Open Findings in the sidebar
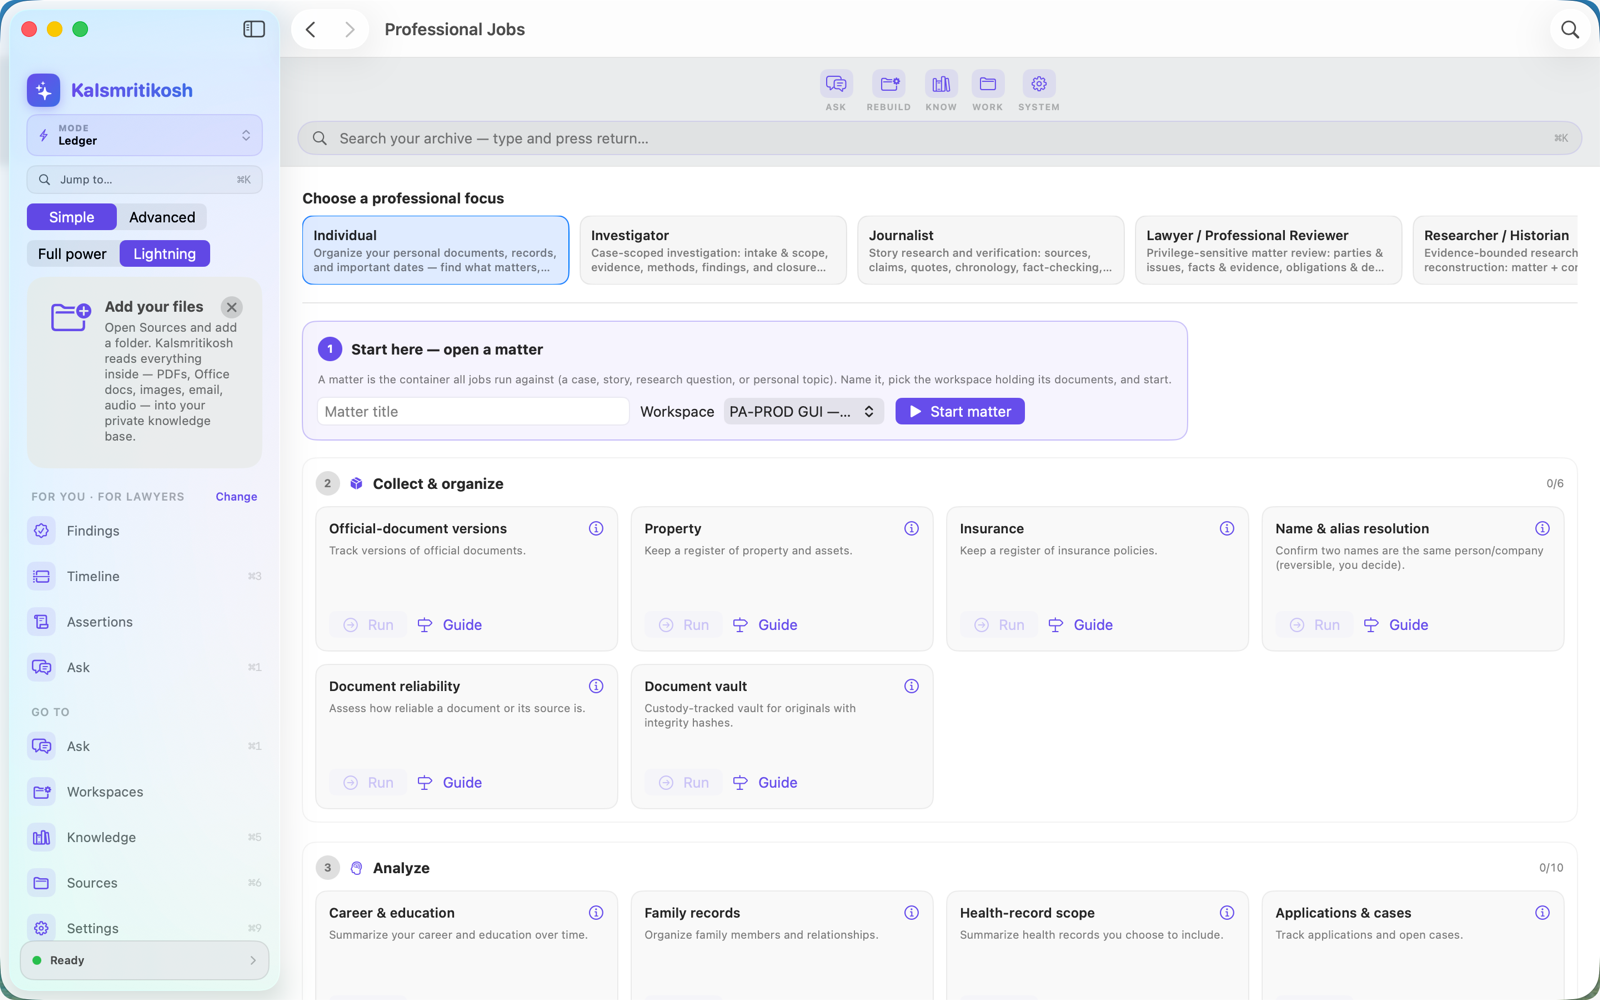The width and height of the screenshot is (1600, 1000). (x=145, y=531)
